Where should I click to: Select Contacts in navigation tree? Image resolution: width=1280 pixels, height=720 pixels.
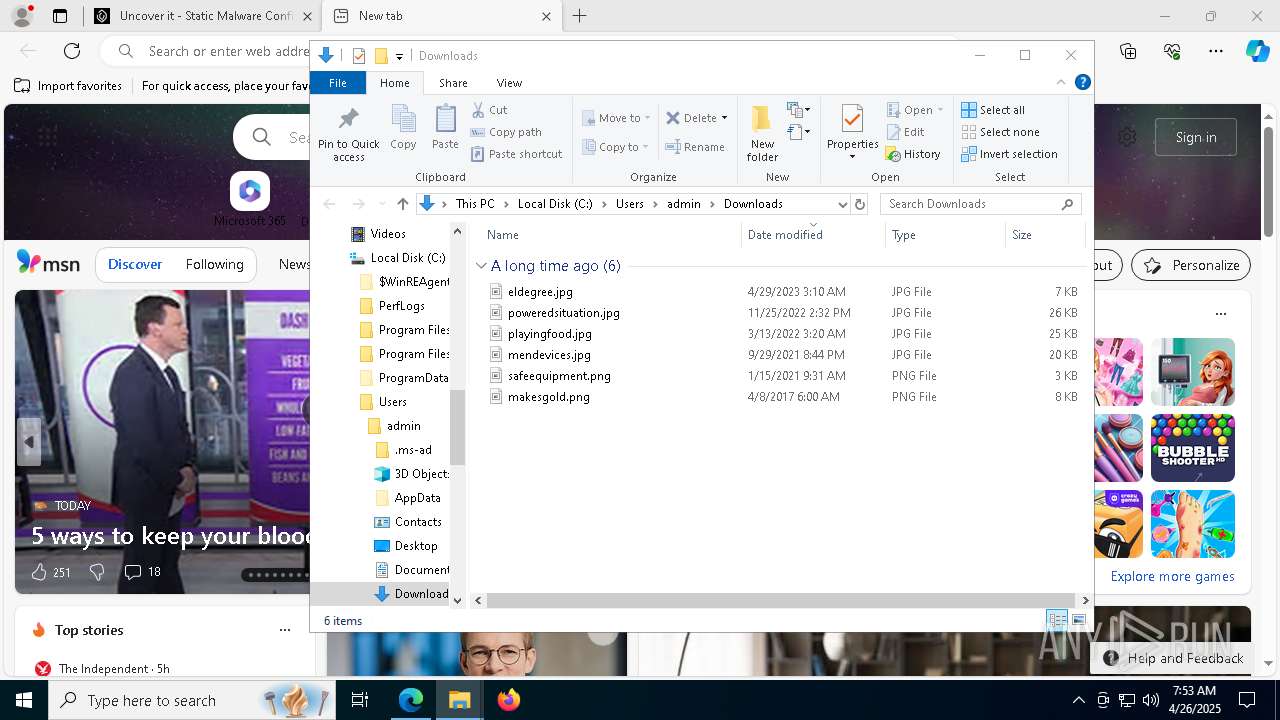(418, 522)
